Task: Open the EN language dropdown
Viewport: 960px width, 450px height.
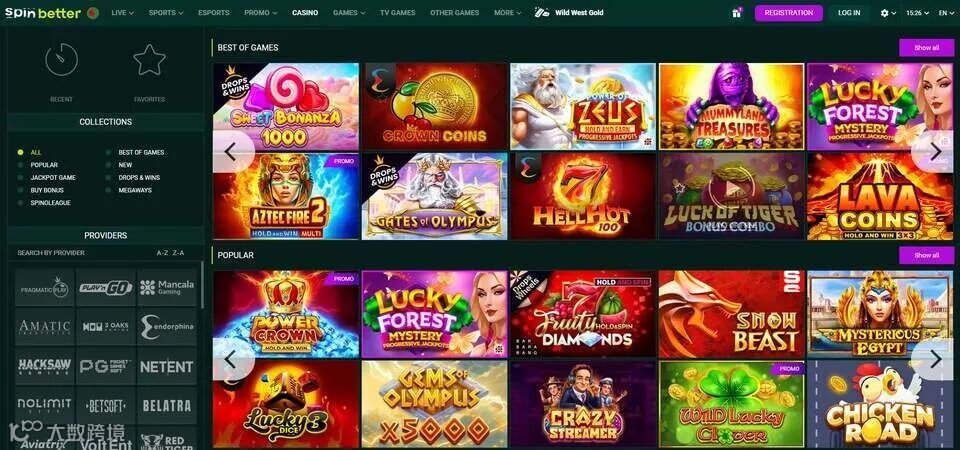Action: coord(945,12)
